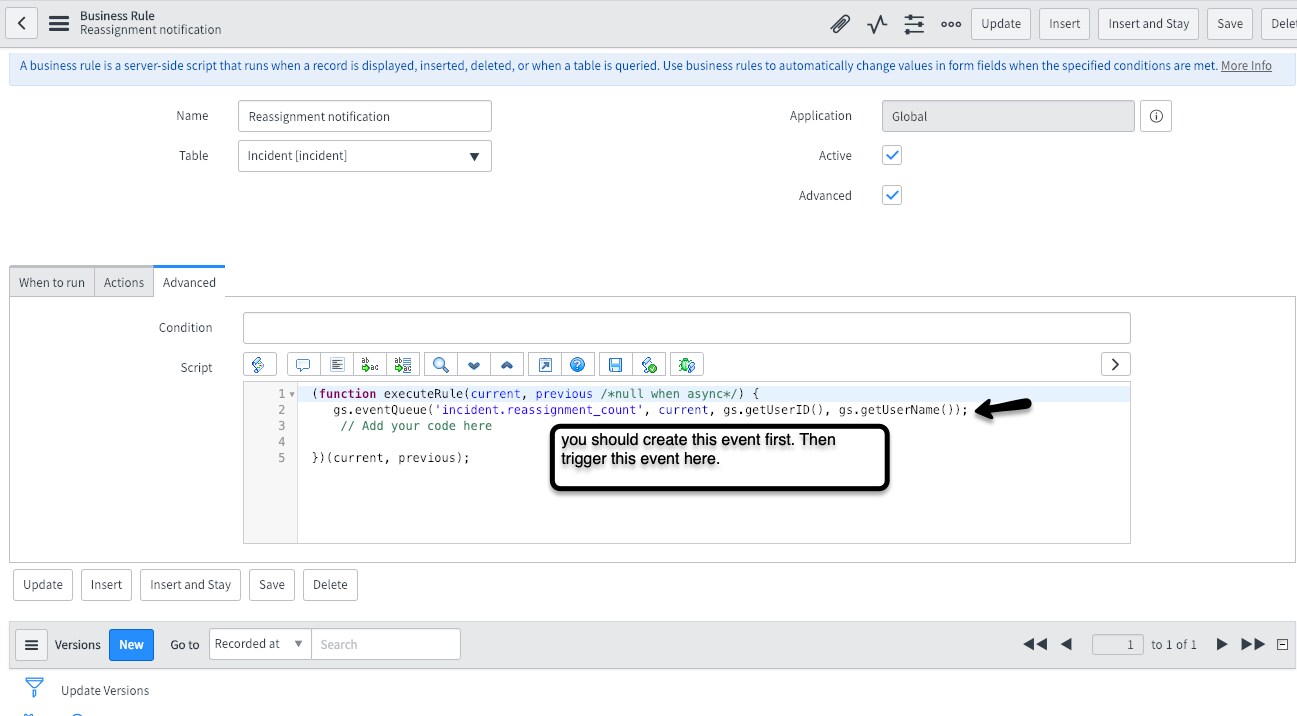This screenshot has height=716, width=1297.
Task: Toggle comment on the script line
Action: (303, 364)
